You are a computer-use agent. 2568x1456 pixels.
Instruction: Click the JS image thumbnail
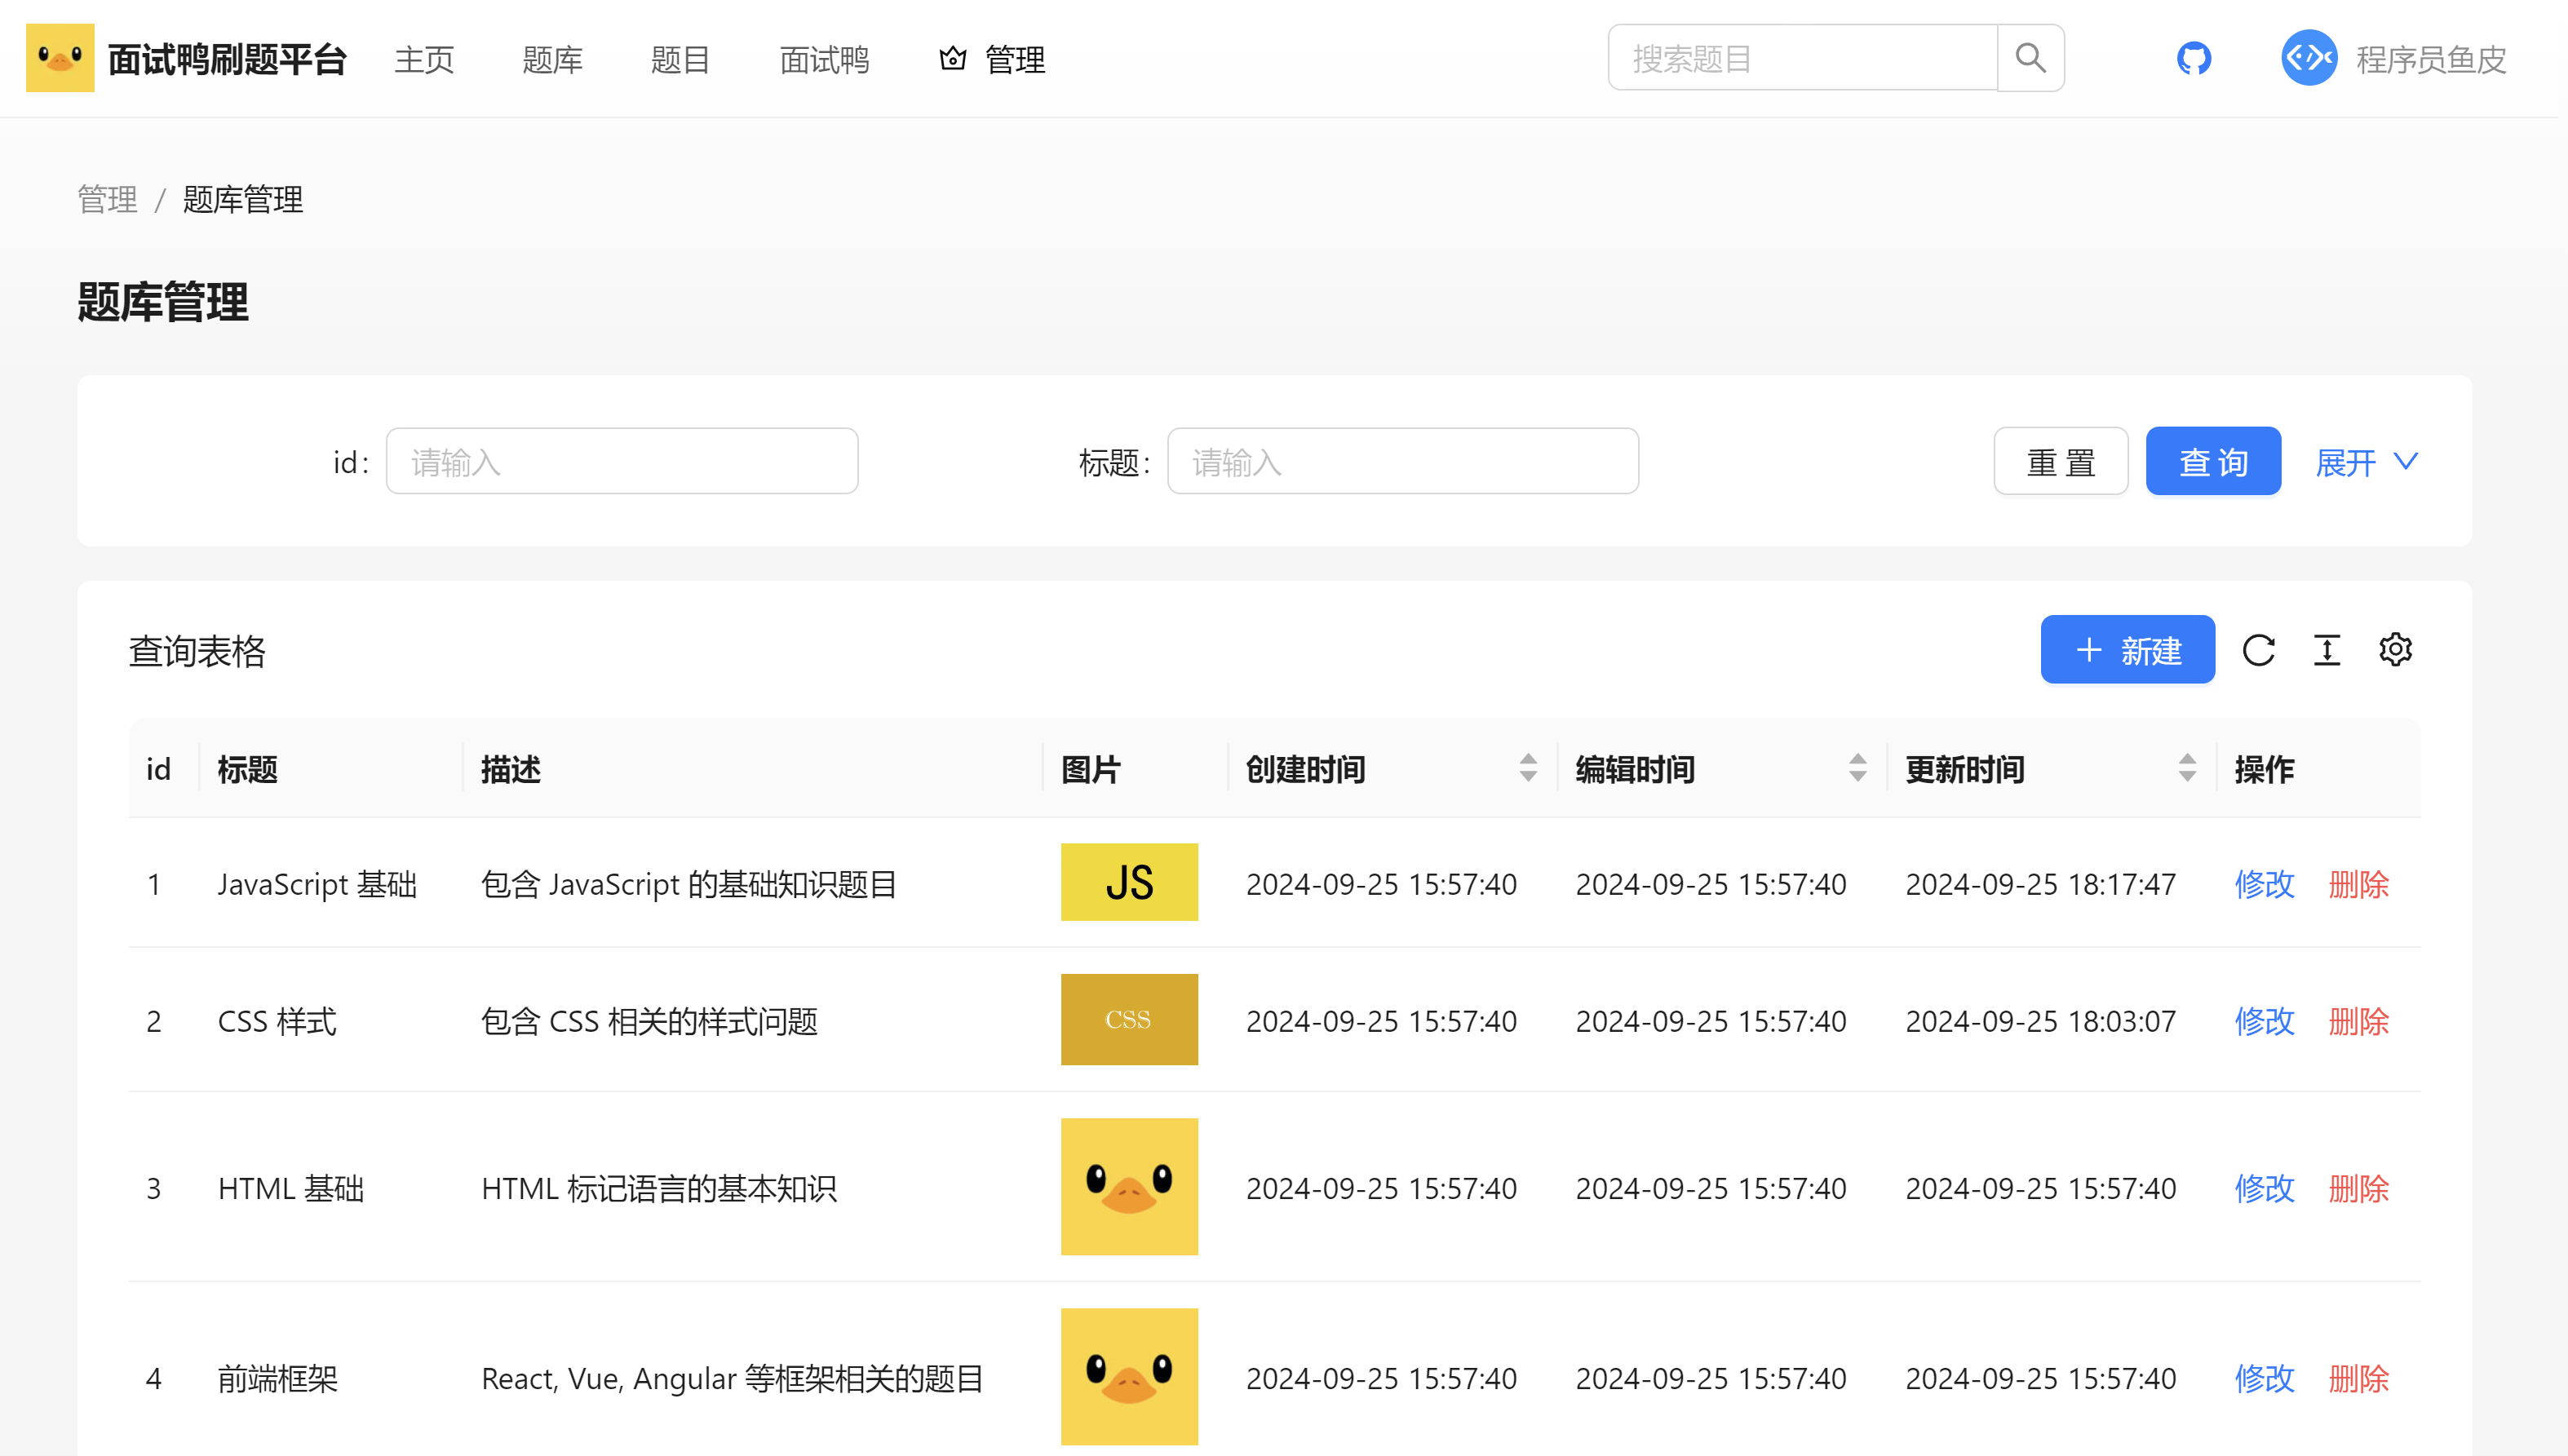pyautogui.click(x=1129, y=882)
